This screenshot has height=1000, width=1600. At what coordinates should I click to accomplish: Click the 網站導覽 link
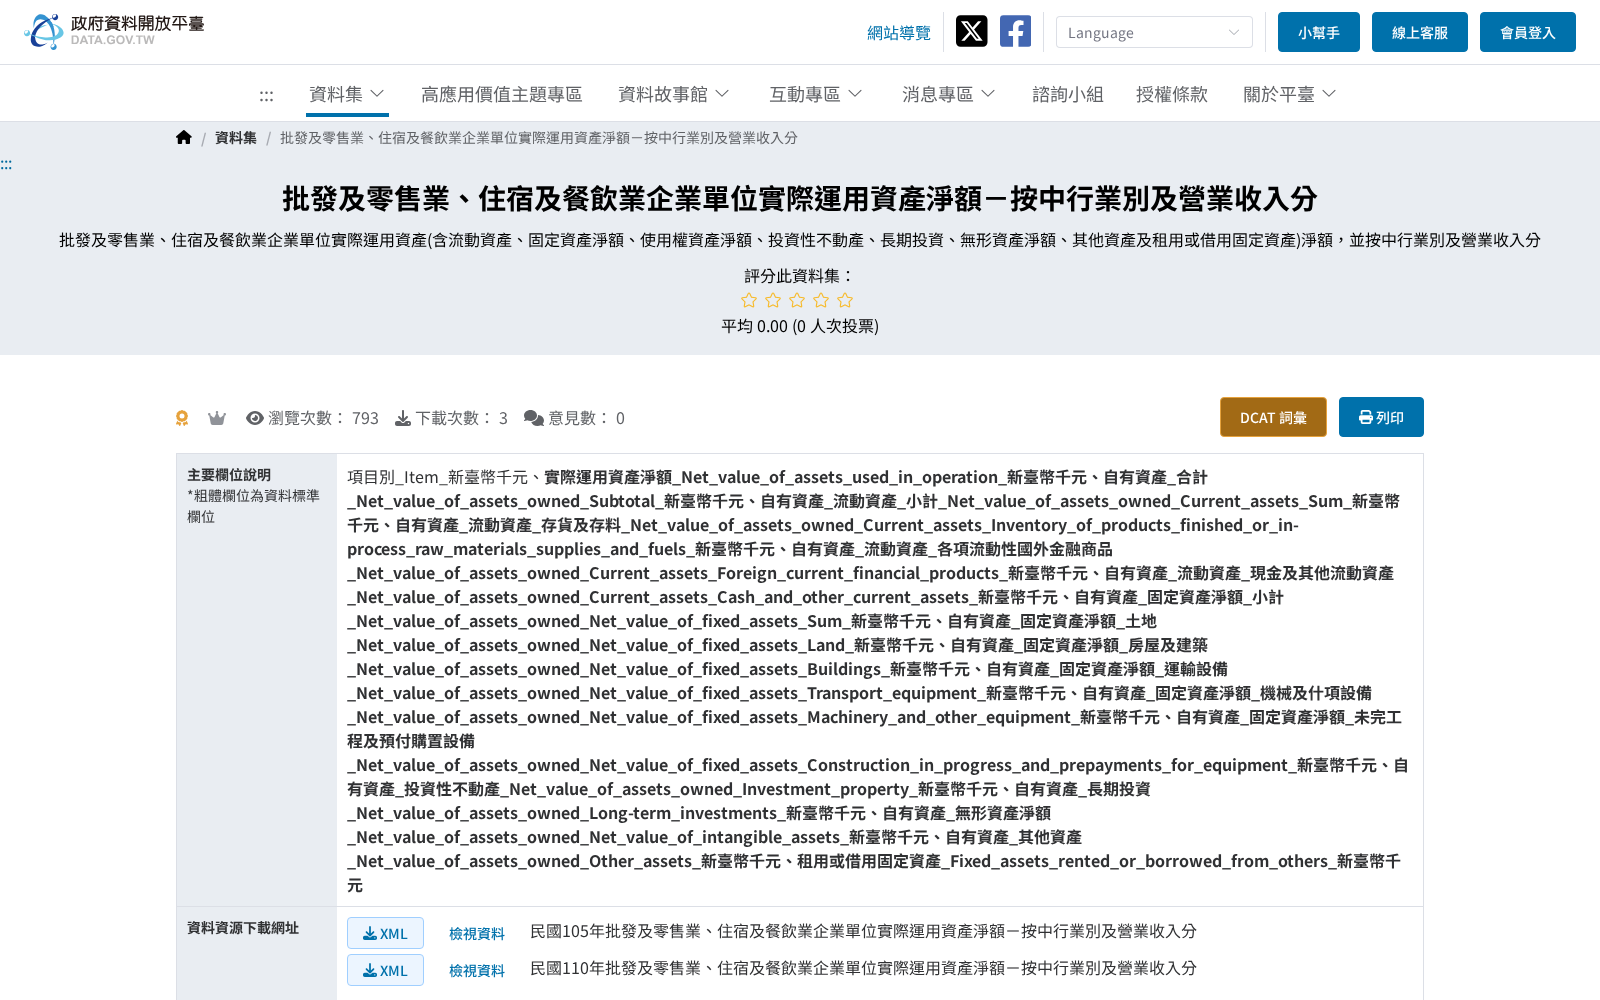[x=899, y=33]
